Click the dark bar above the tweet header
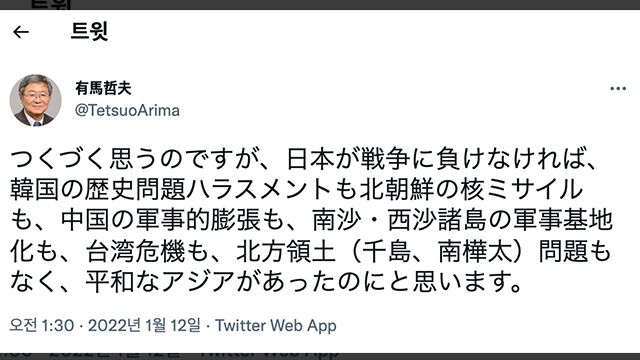640x360 pixels. (x=320, y=4)
